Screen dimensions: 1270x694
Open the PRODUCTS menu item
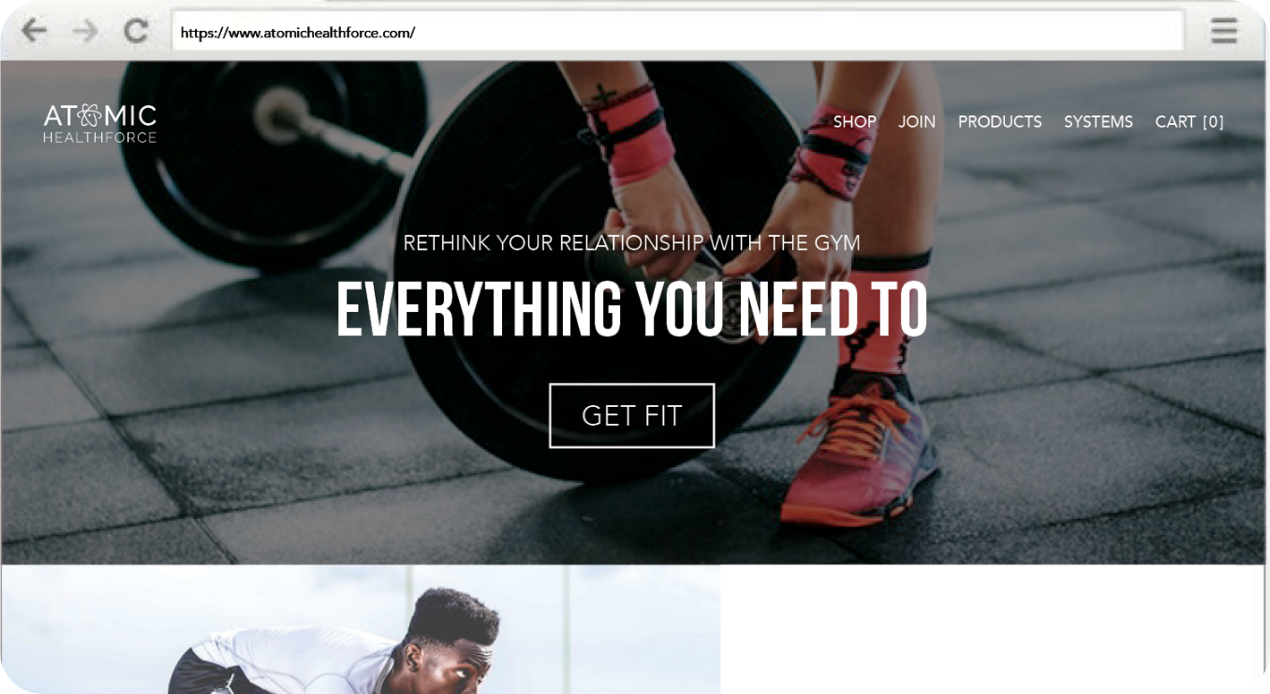click(x=1000, y=122)
